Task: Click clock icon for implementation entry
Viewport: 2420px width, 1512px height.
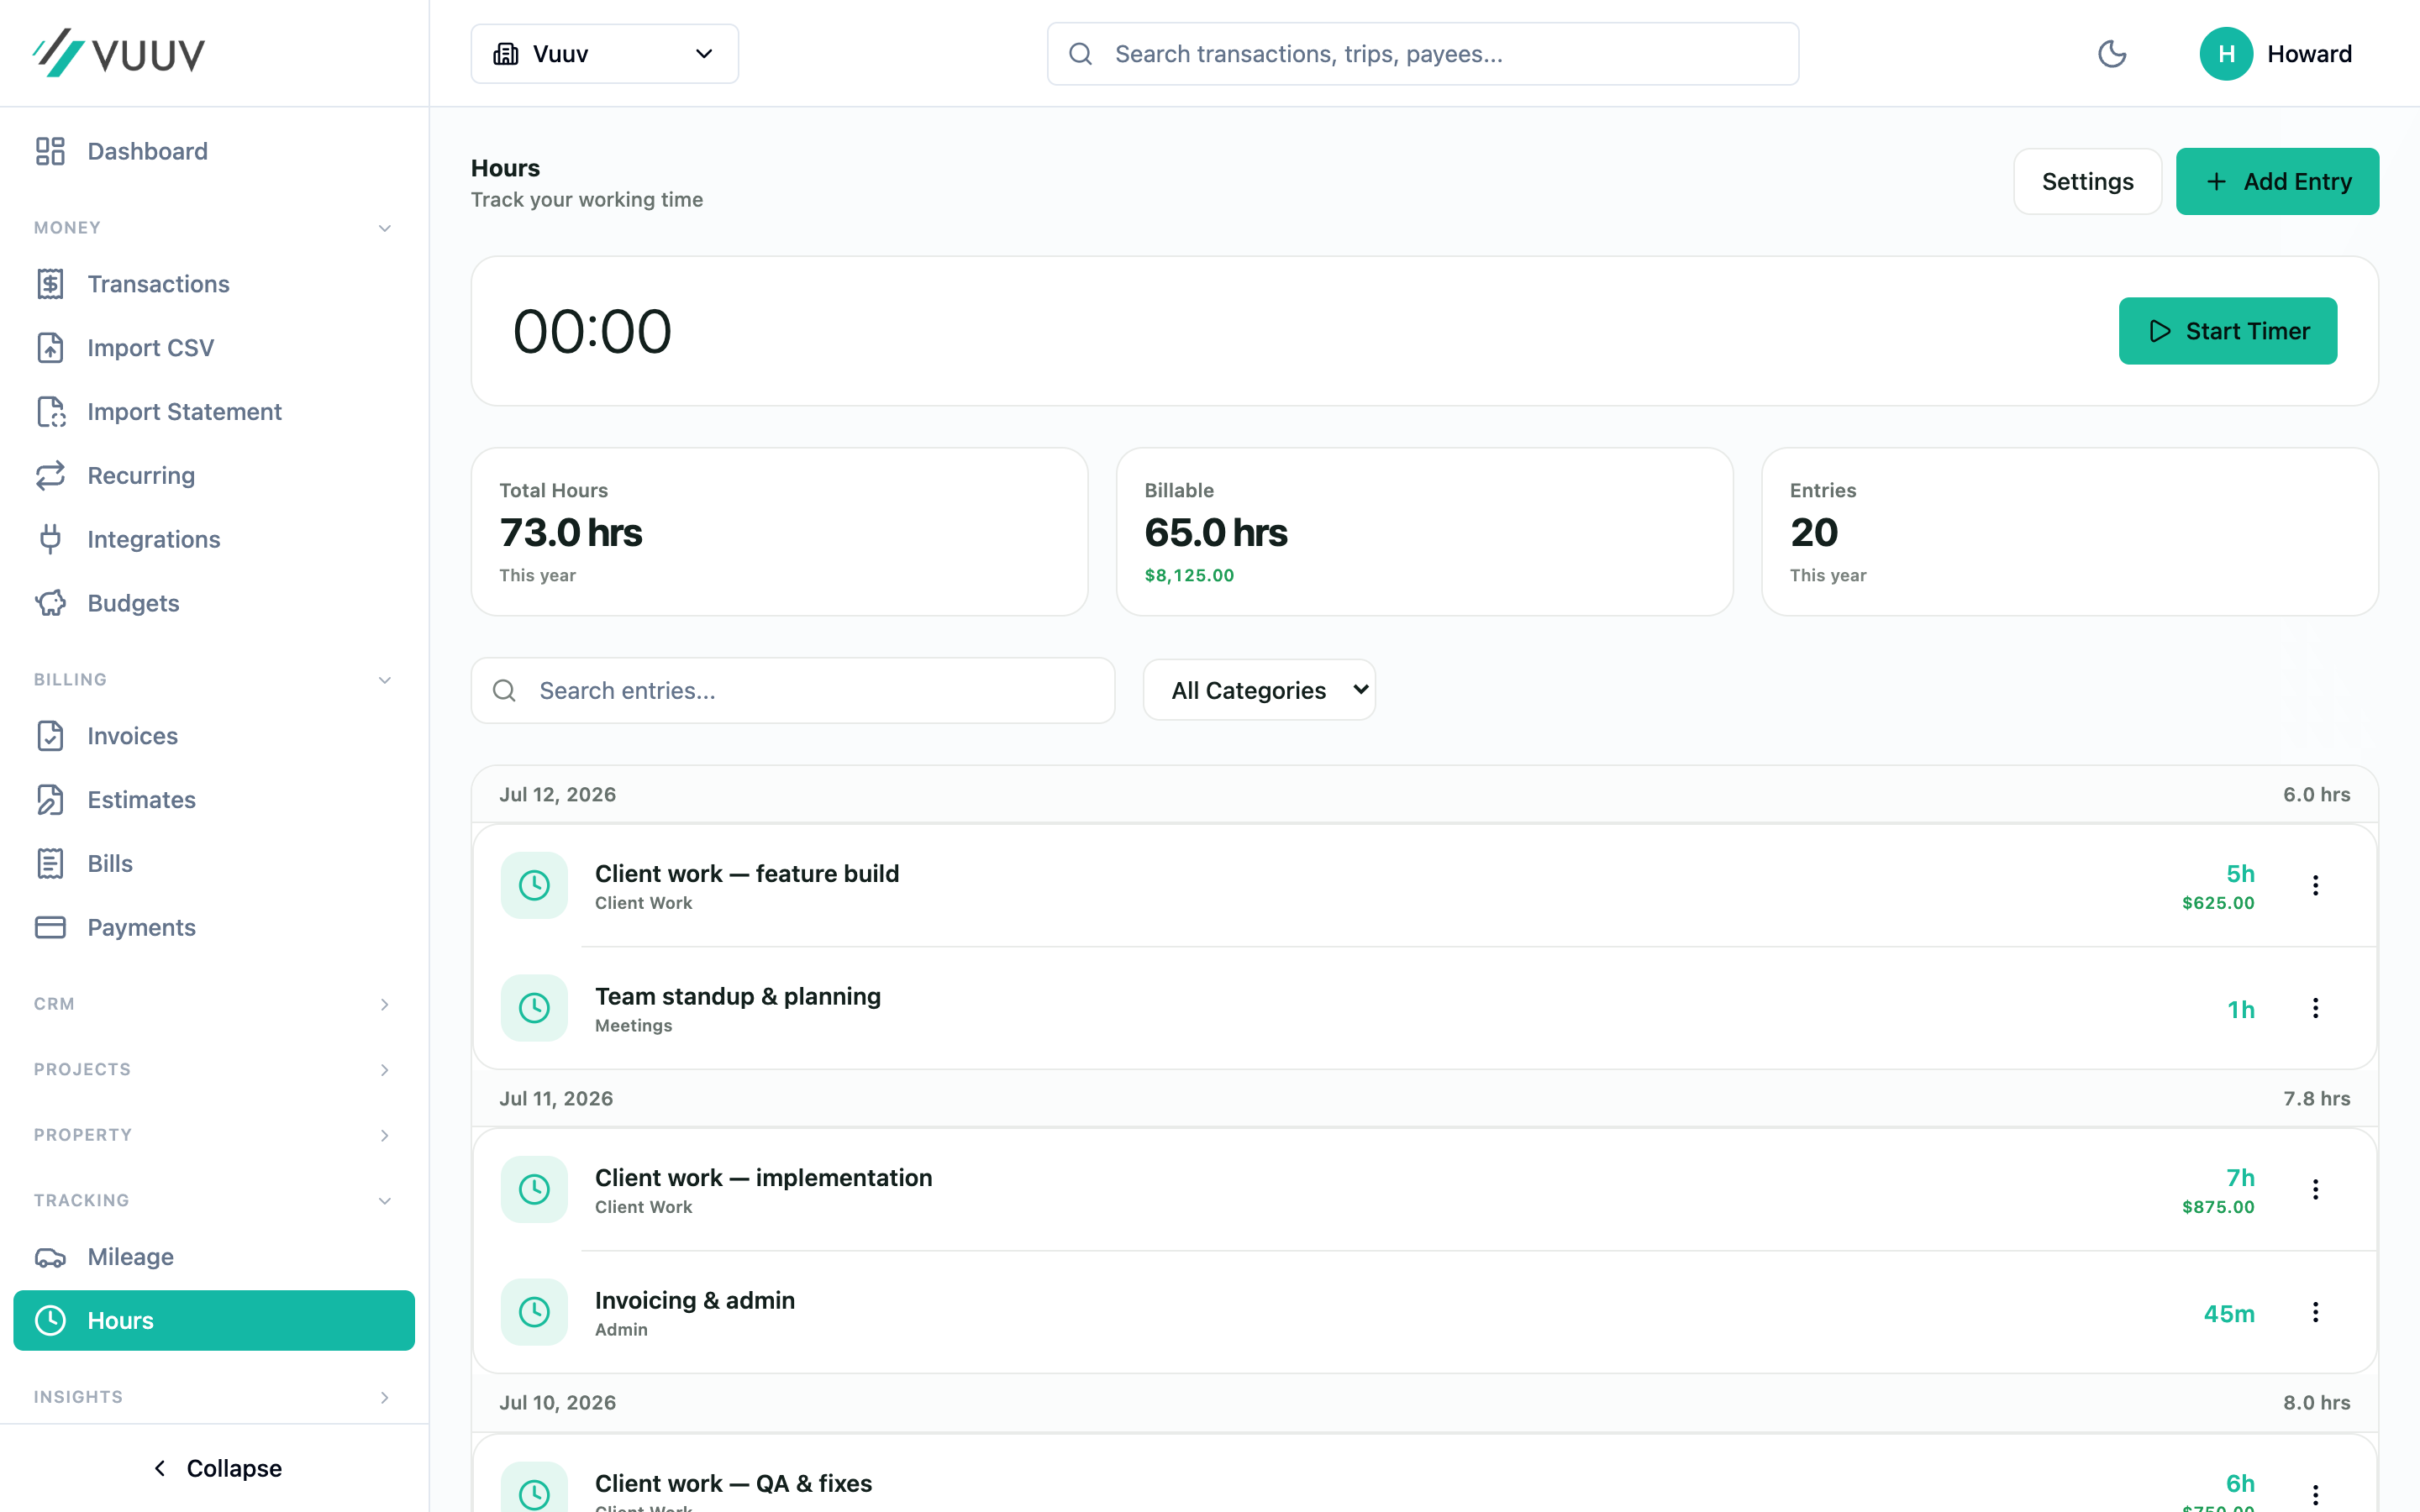Action: click(x=534, y=1189)
